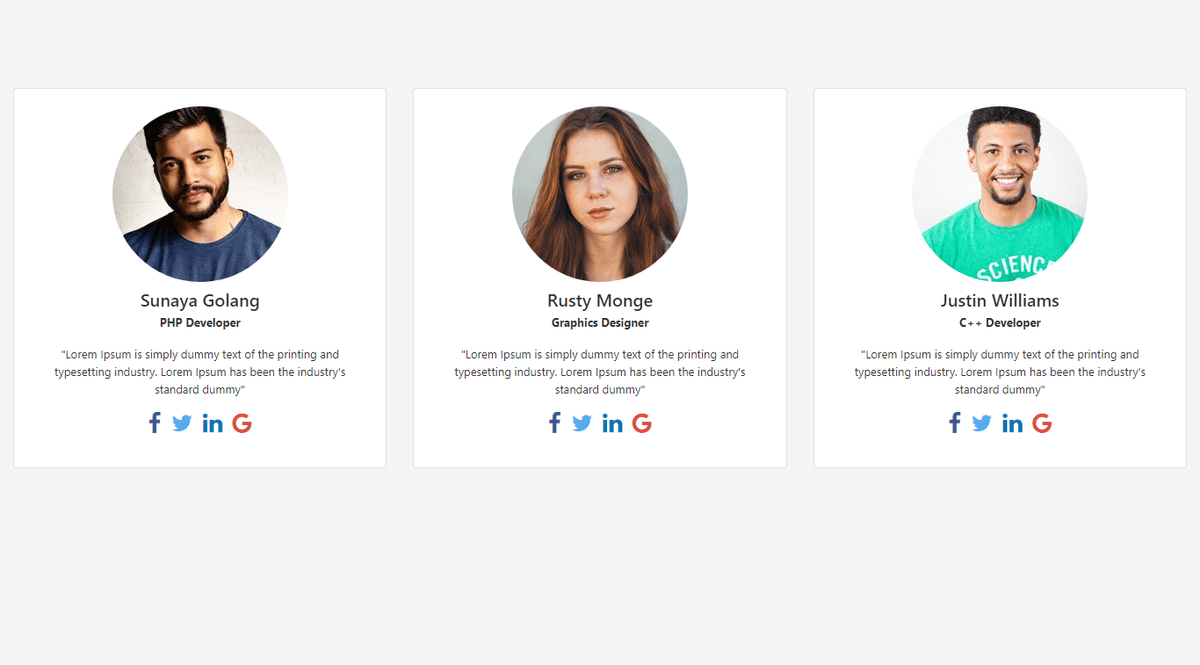
Task: Open Sunaya Golang's LinkedIn page
Action: coord(212,423)
